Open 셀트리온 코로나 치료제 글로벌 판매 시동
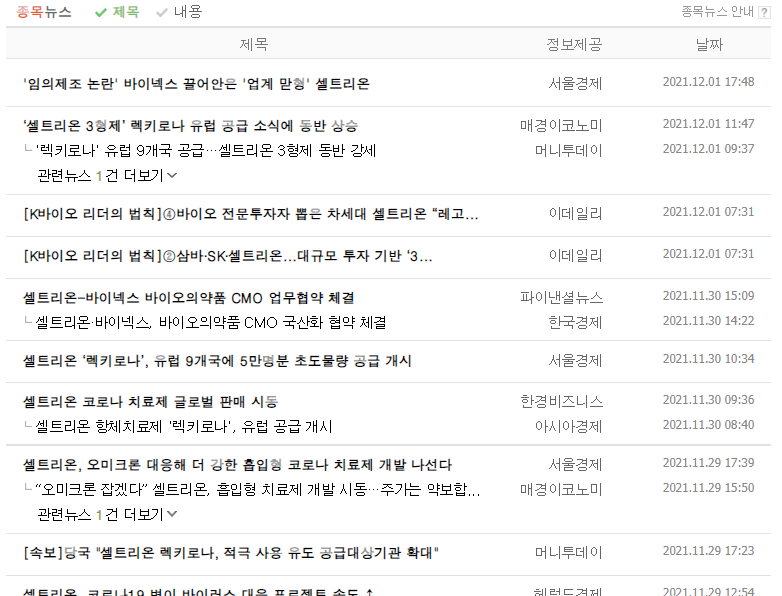 coord(151,402)
